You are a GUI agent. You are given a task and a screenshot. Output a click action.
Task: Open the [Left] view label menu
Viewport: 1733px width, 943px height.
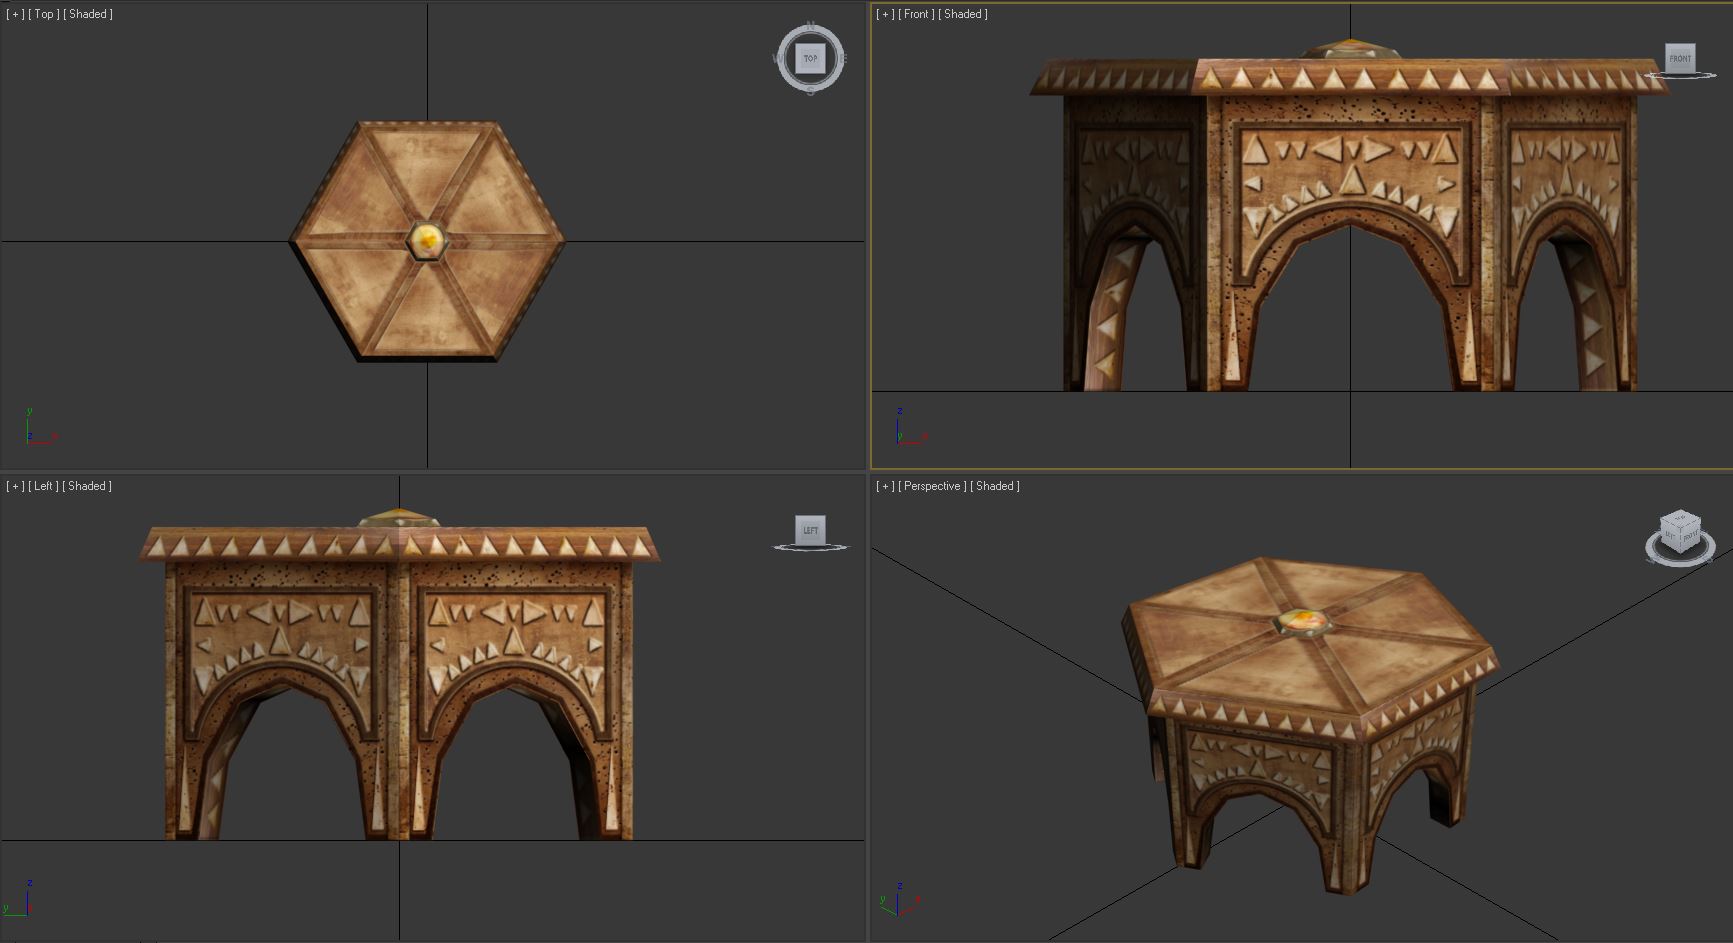tap(44, 486)
